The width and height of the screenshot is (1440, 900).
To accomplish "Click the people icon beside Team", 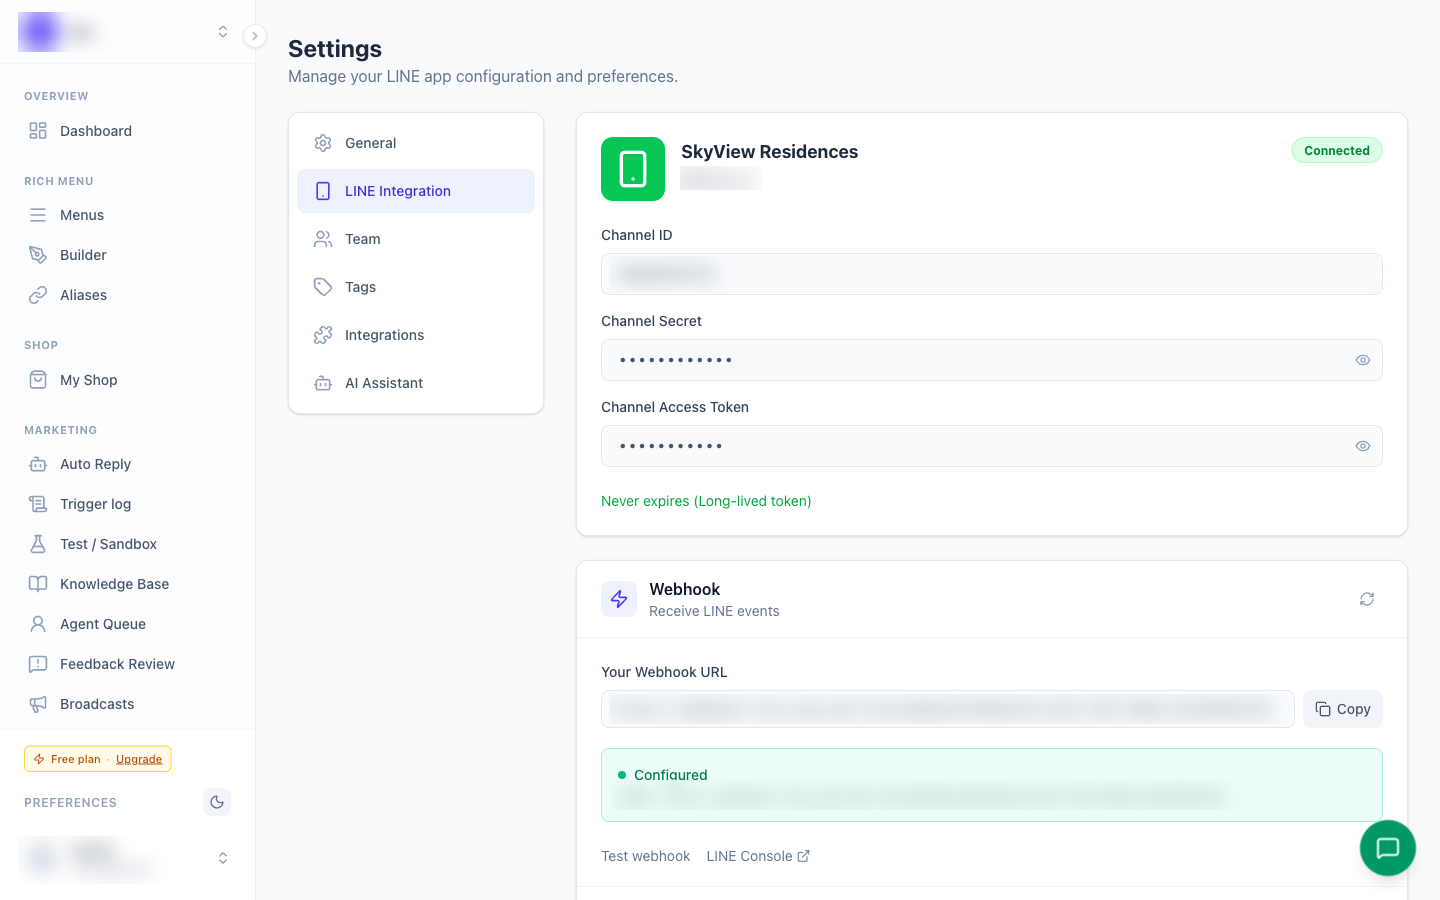I will click(323, 239).
